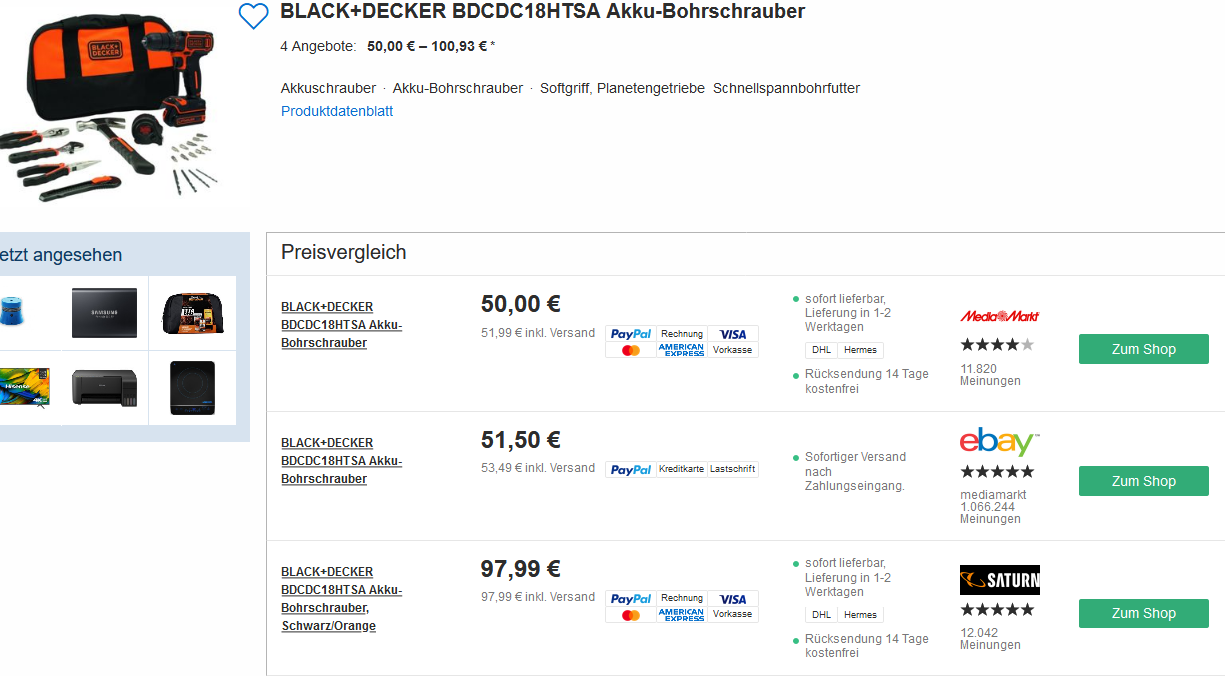Click the eBay five-star rating

click(x=997, y=472)
